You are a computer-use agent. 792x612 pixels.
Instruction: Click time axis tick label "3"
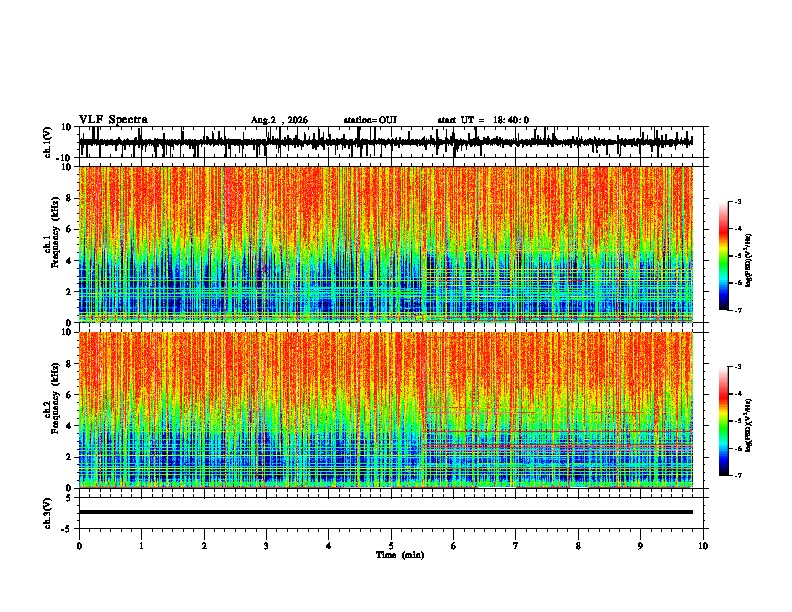(x=266, y=546)
